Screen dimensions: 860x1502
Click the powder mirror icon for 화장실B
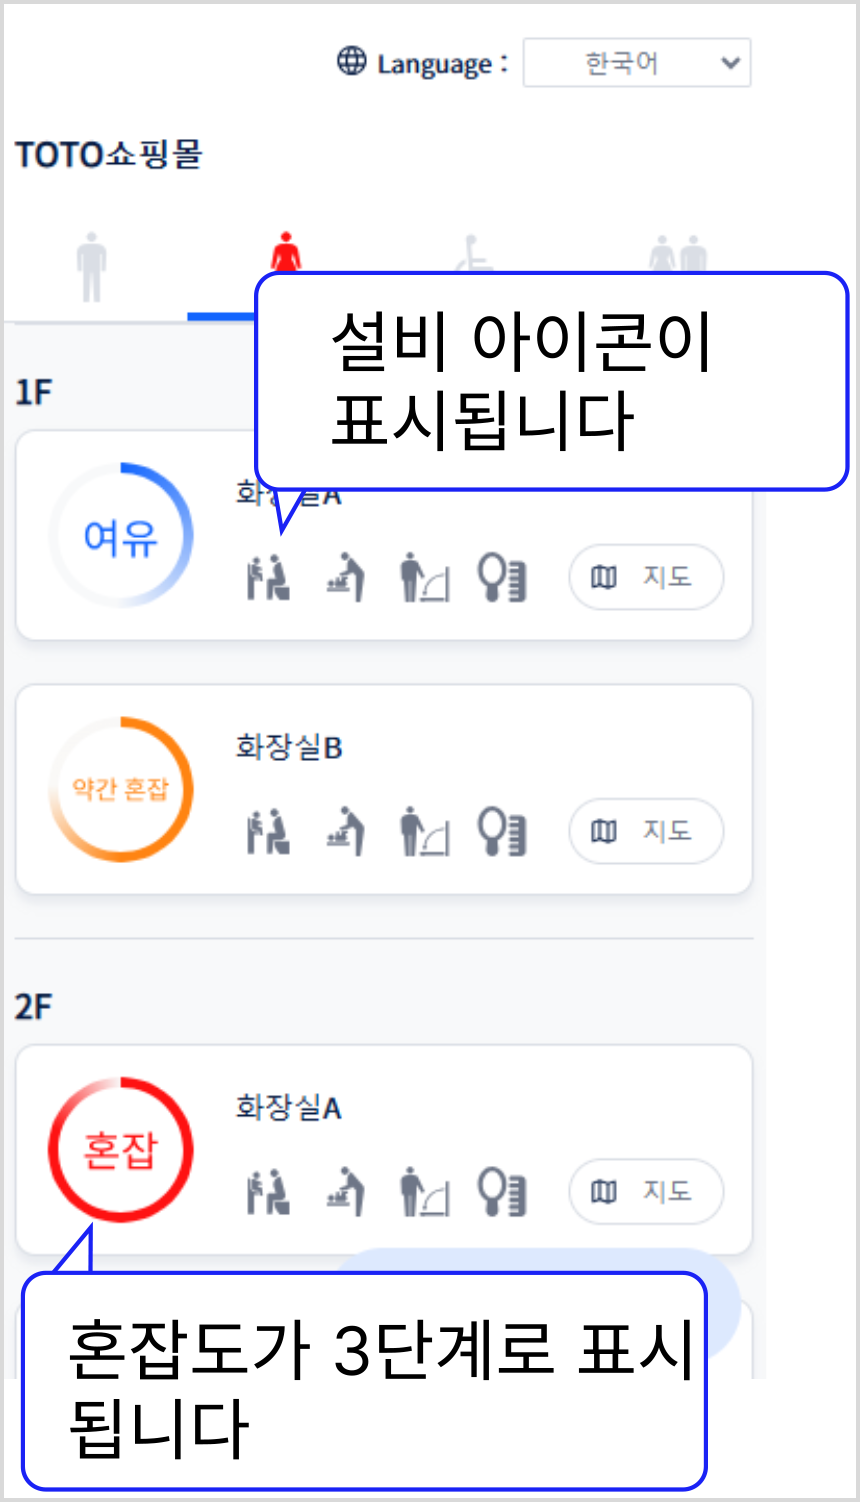(502, 832)
